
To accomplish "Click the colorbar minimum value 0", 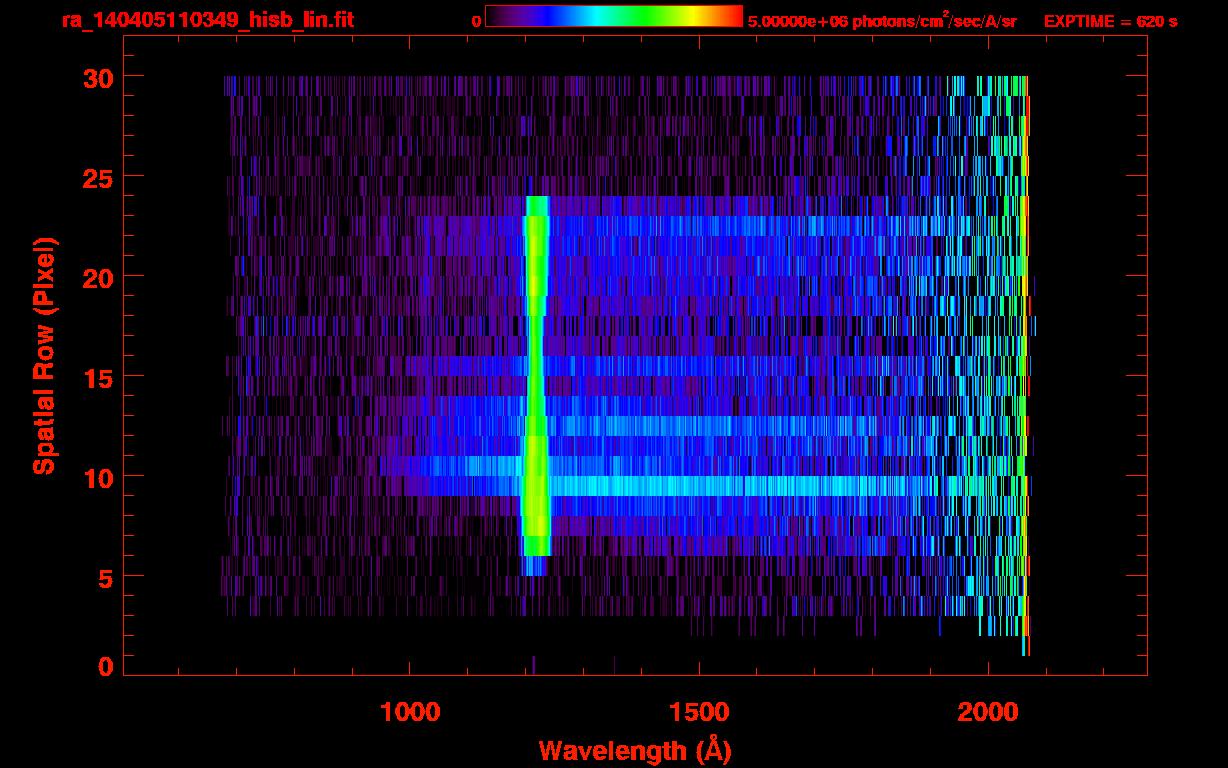I will click(477, 21).
